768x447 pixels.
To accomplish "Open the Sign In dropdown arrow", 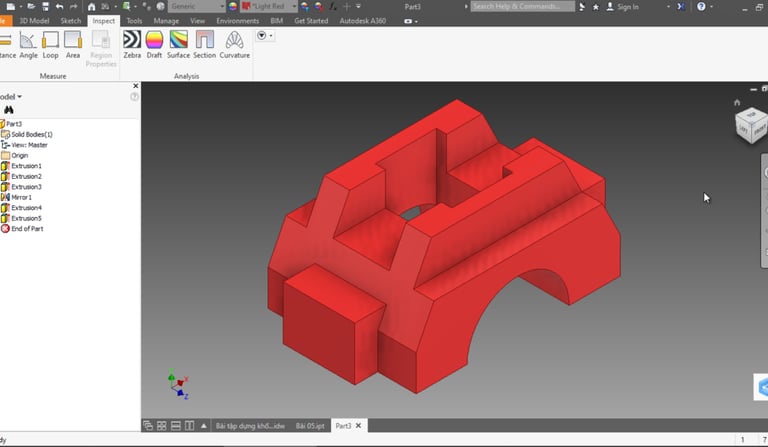I will 668,6.
